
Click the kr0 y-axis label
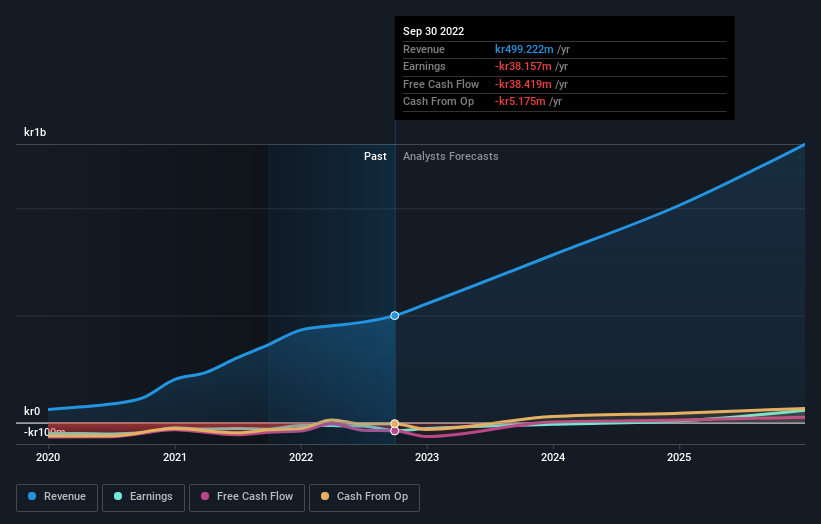[32, 411]
